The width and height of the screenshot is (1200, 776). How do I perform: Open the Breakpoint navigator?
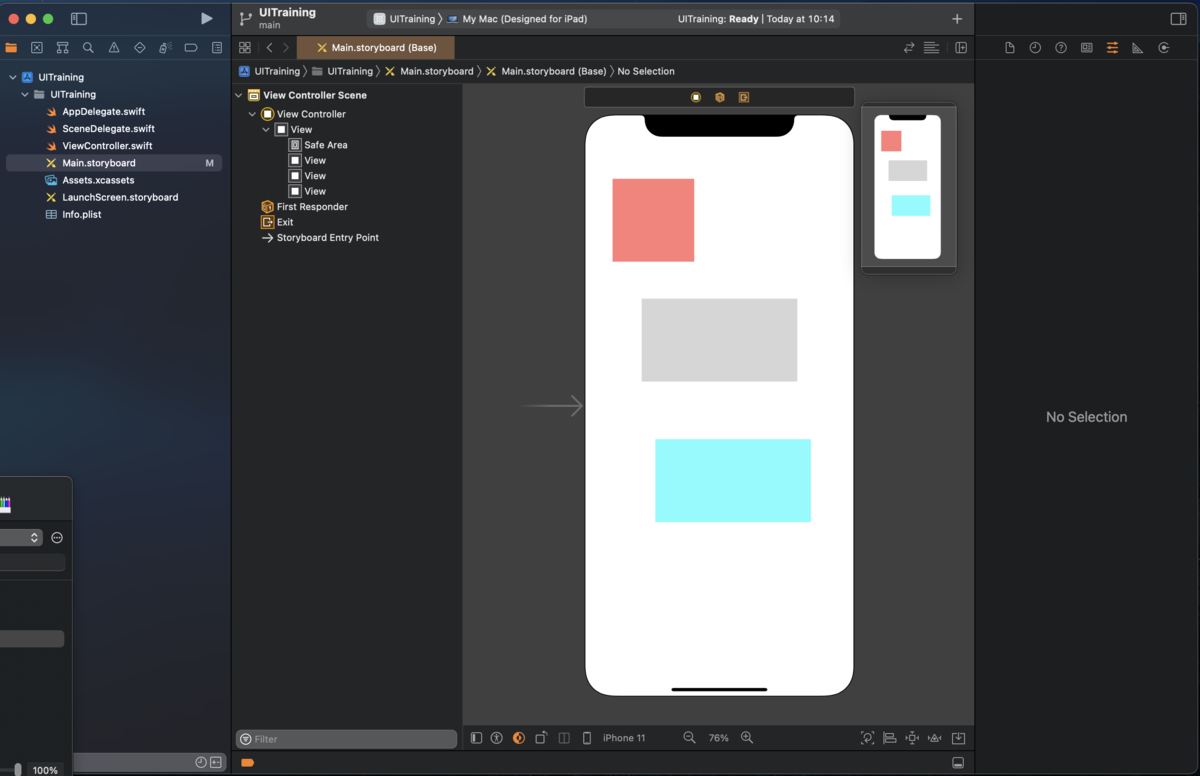(x=191, y=47)
